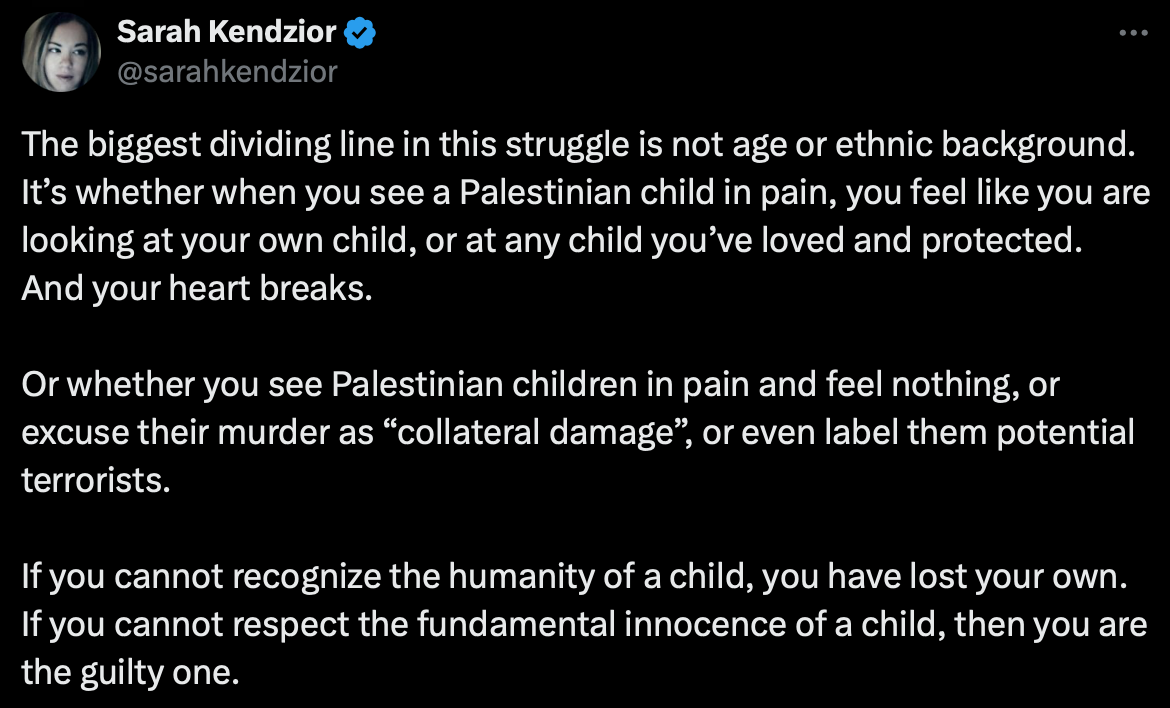Click the quoted phrase "collateral damage"
The width and height of the screenshot is (1170, 708).
(x=535, y=433)
